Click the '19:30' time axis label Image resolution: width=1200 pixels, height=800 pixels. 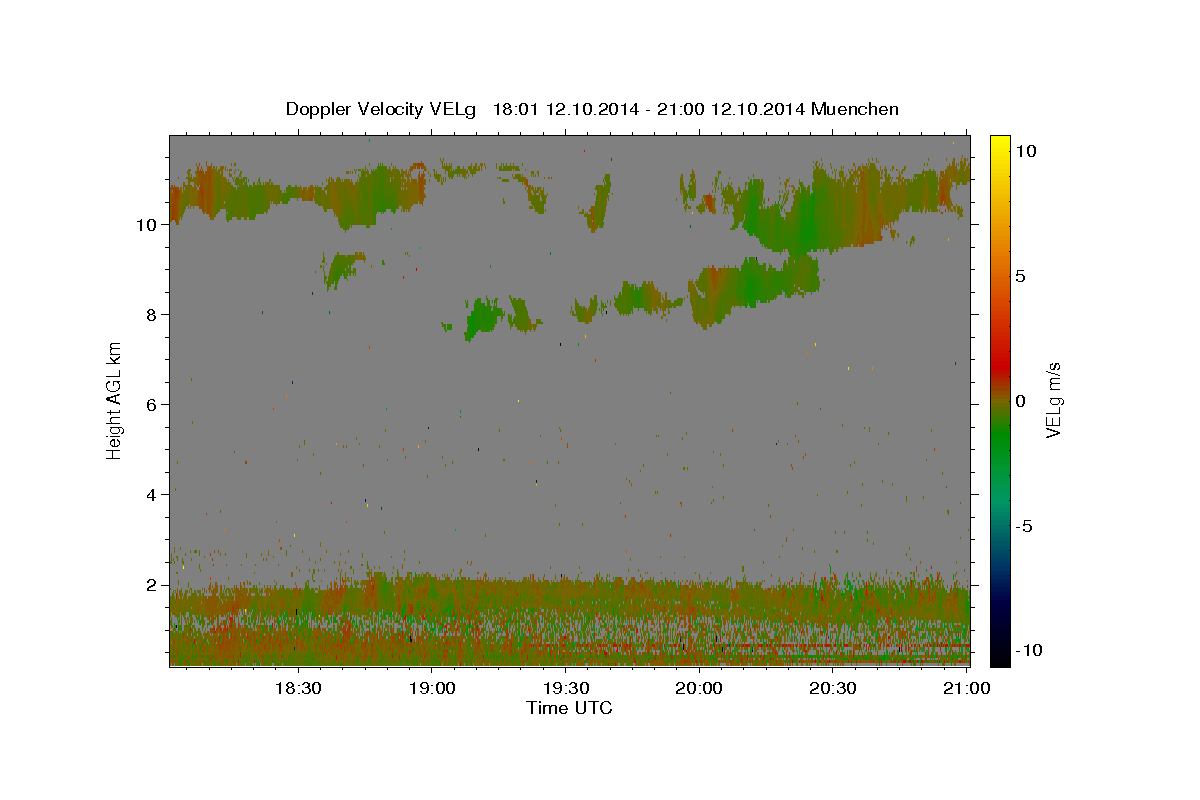[565, 689]
